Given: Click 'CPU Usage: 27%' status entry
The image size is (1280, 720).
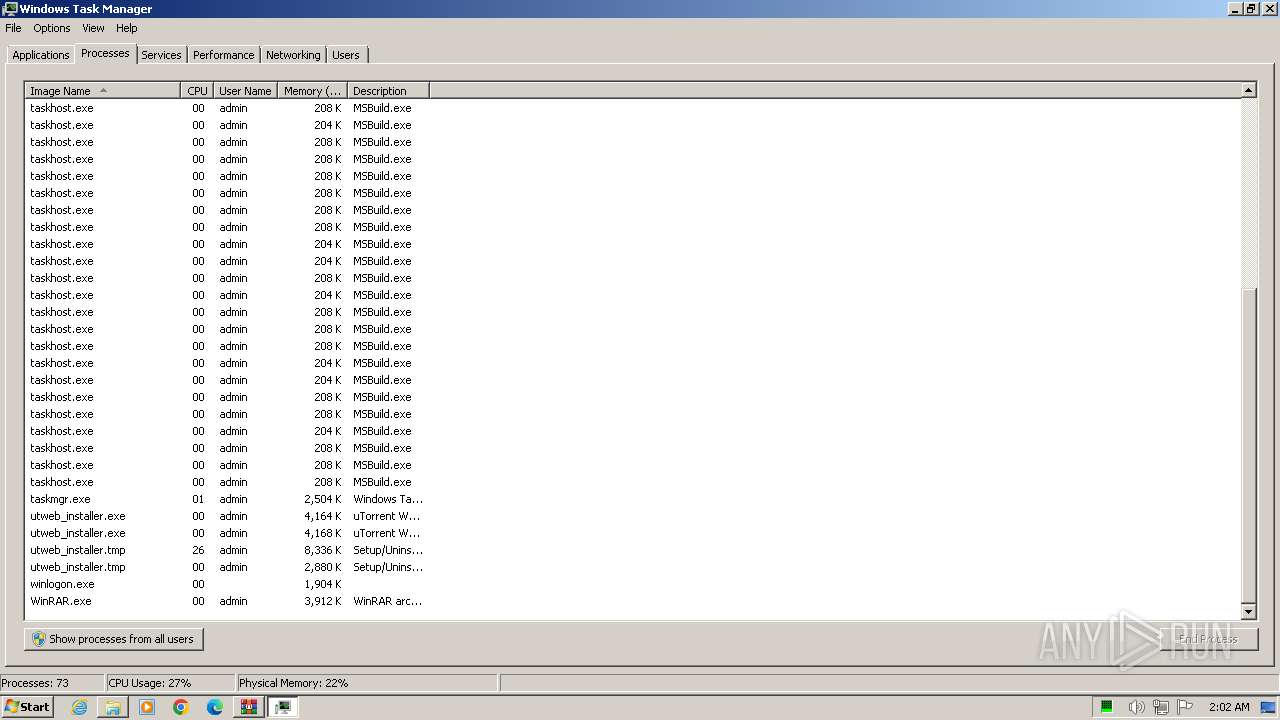Looking at the screenshot, I should pos(150,683).
